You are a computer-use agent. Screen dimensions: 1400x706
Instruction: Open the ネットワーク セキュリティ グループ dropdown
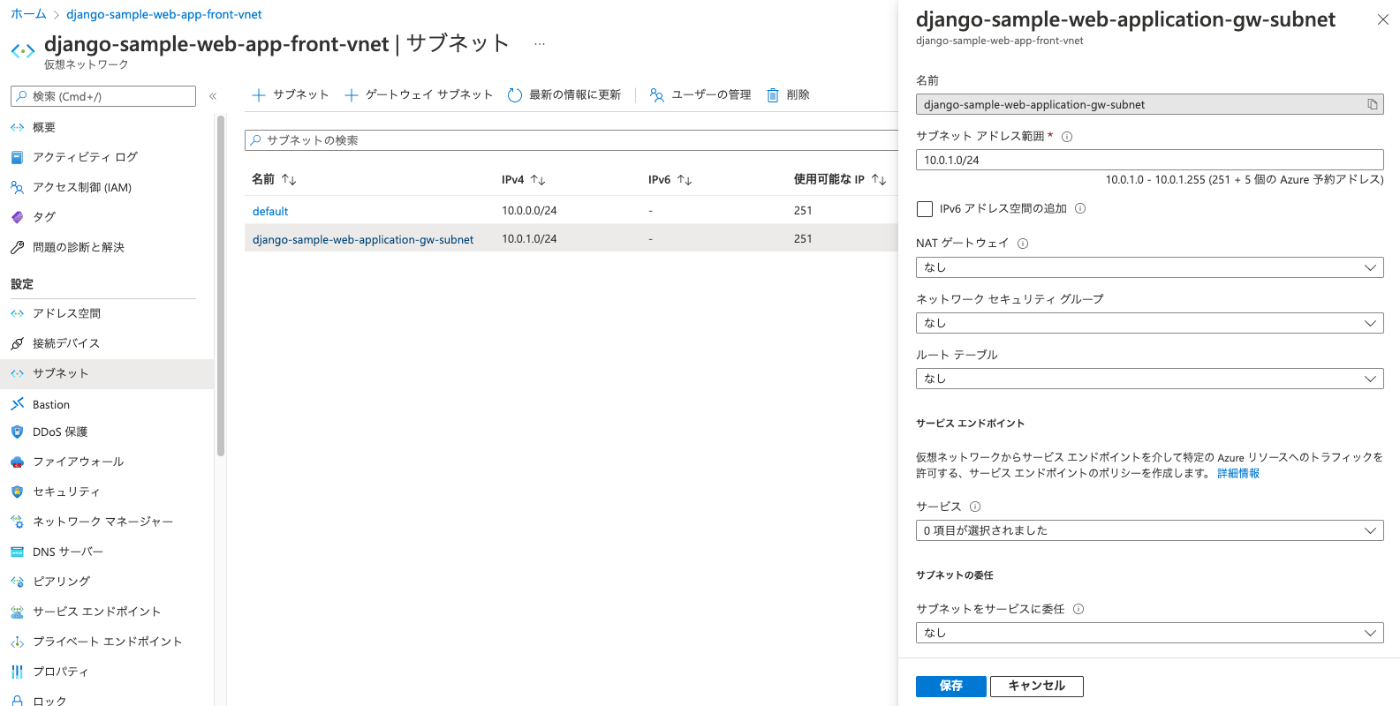(1150, 323)
